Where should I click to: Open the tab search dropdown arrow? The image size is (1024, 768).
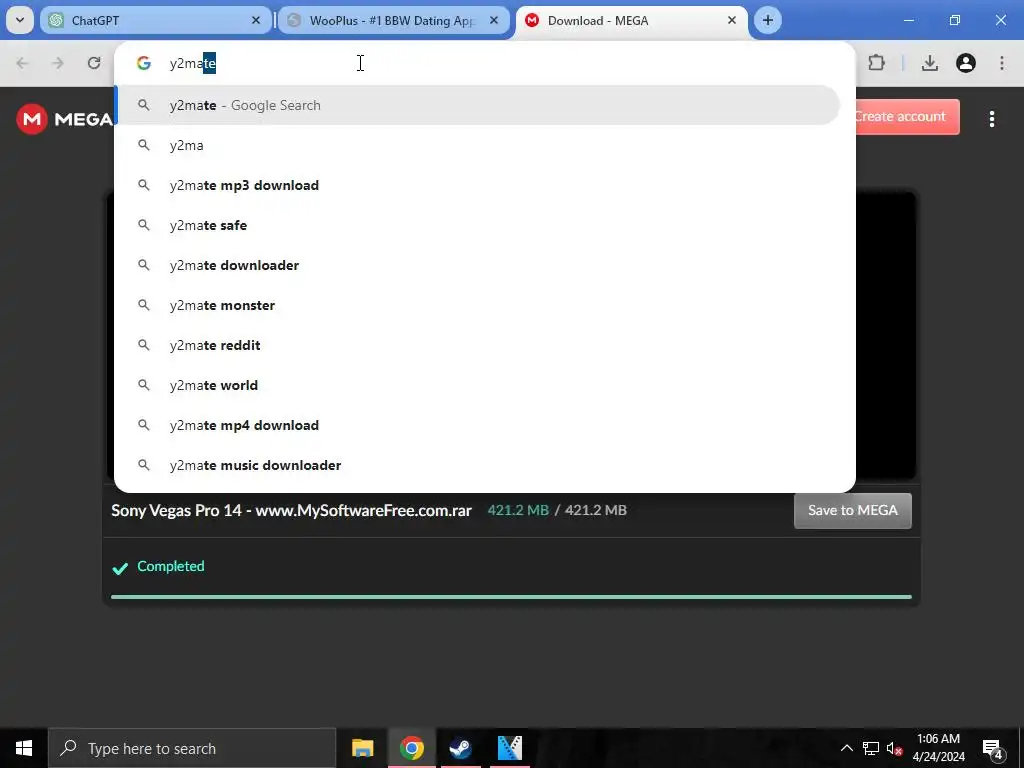pos(20,20)
